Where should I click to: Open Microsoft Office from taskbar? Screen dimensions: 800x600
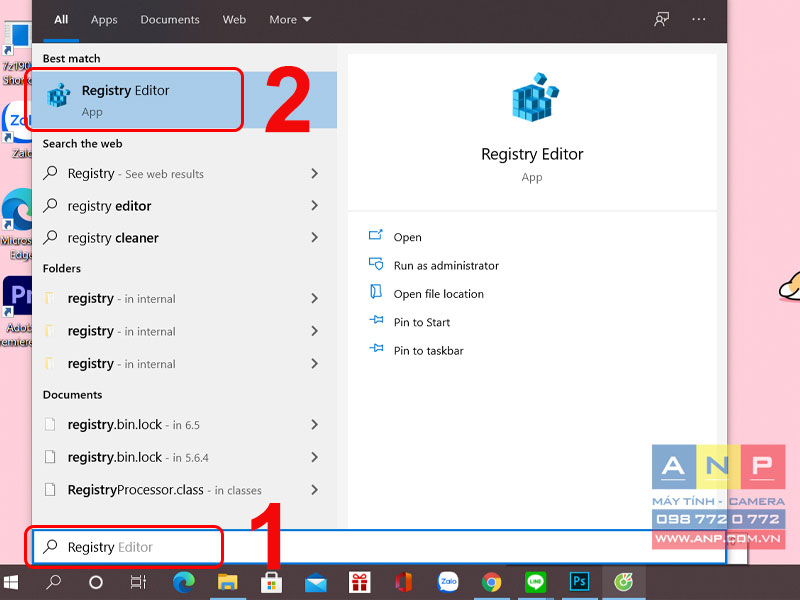click(x=404, y=582)
